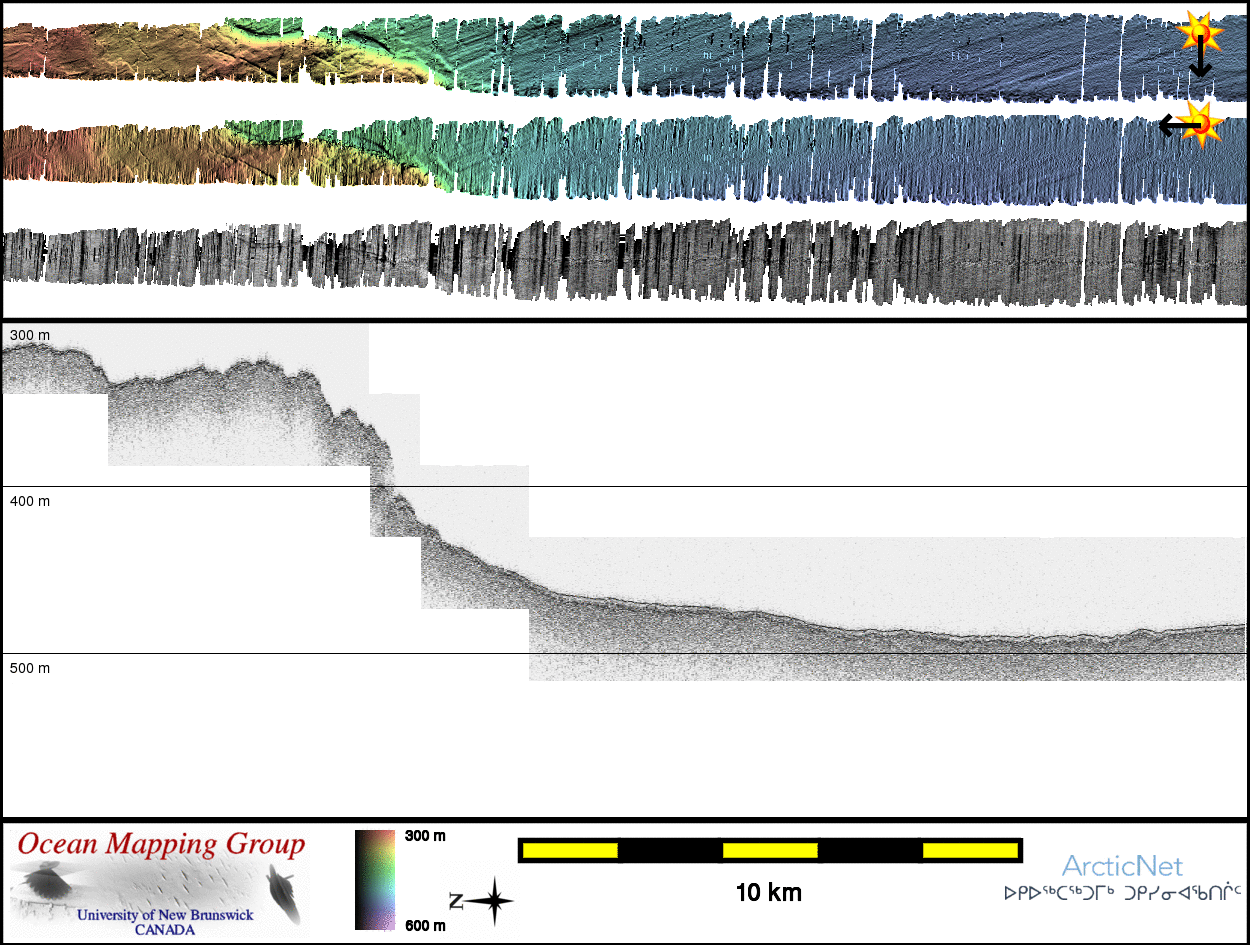Click the CANADA text in the logo

165,930
